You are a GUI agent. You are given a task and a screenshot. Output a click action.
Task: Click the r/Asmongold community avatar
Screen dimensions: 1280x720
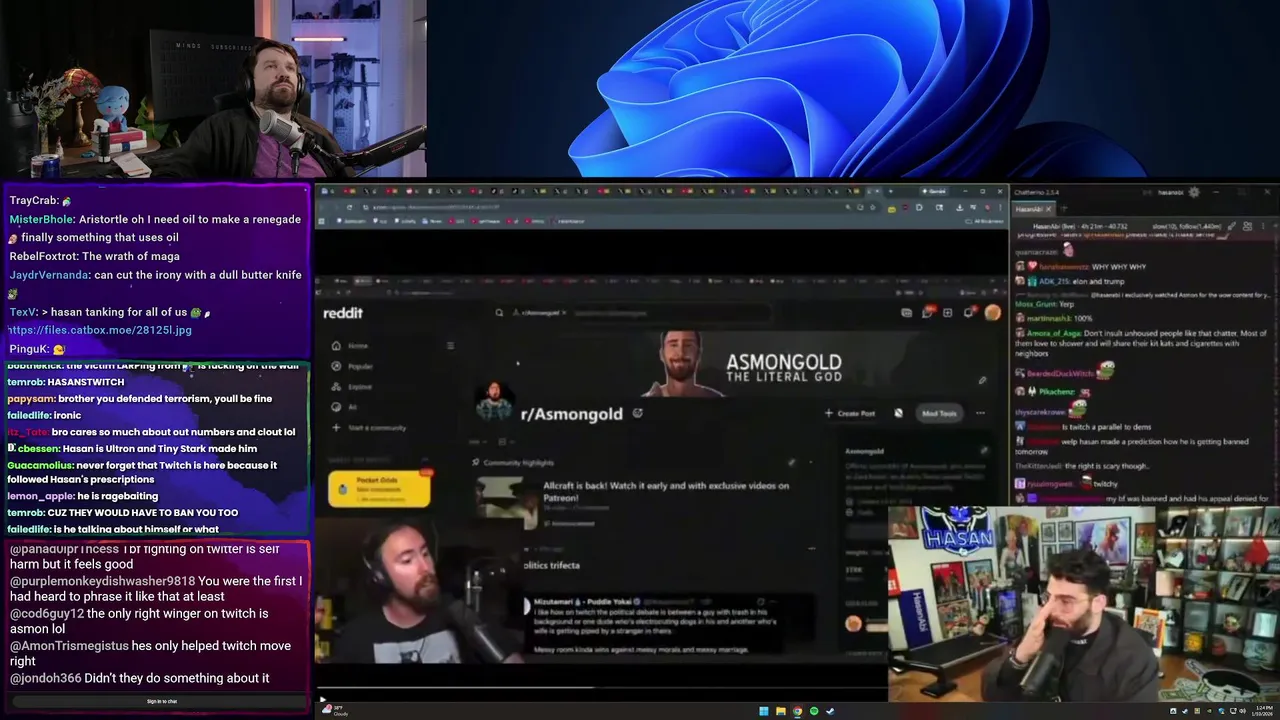(x=494, y=401)
